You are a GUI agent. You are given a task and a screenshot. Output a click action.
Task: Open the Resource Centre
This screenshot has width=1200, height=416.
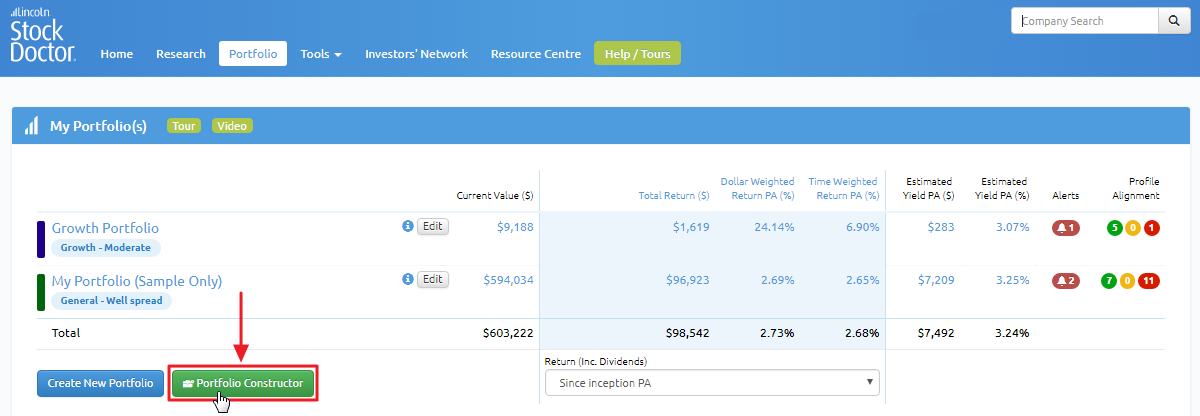tap(536, 54)
